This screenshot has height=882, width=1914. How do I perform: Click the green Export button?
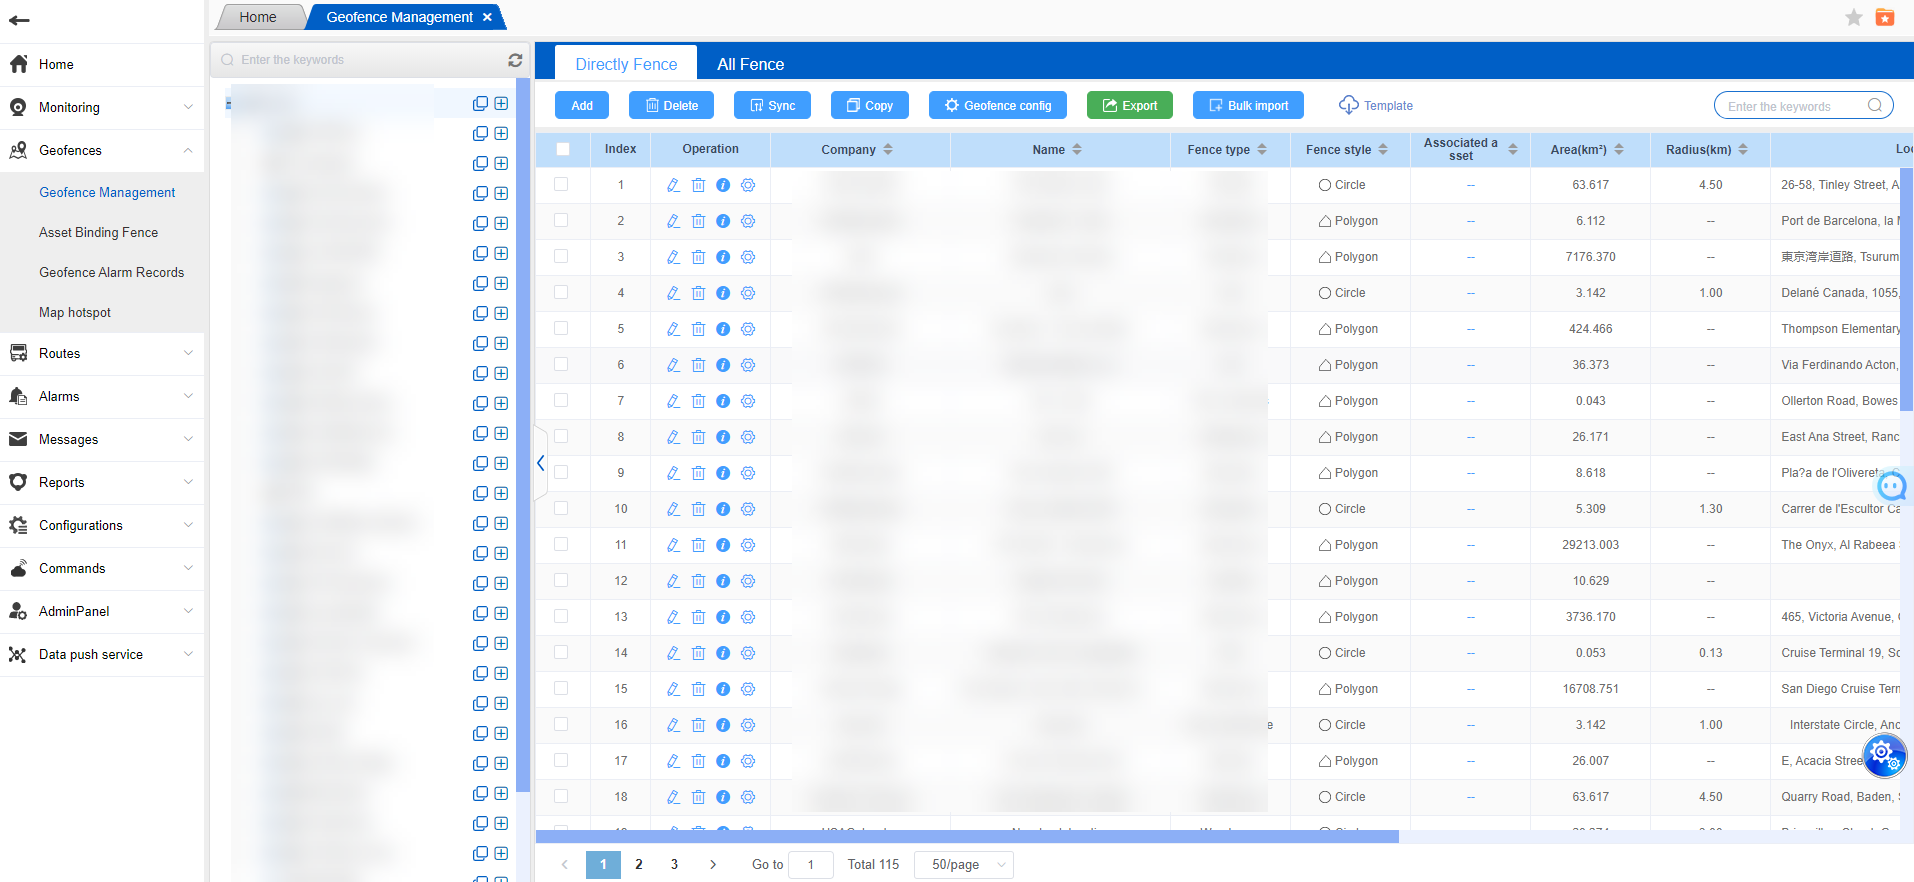[1129, 105]
